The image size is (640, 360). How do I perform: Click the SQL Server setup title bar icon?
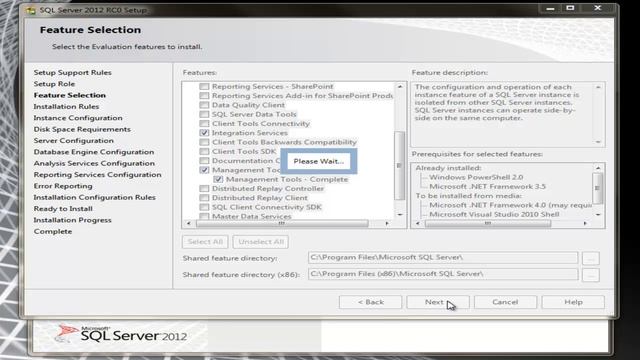pyautogui.click(x=31, y=10)
